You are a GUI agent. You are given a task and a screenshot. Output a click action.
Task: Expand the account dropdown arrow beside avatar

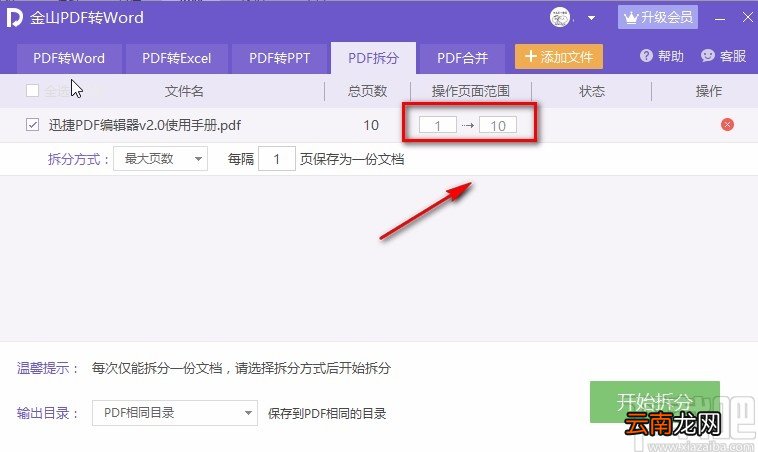pyautogui.click(x=591, y=18)
